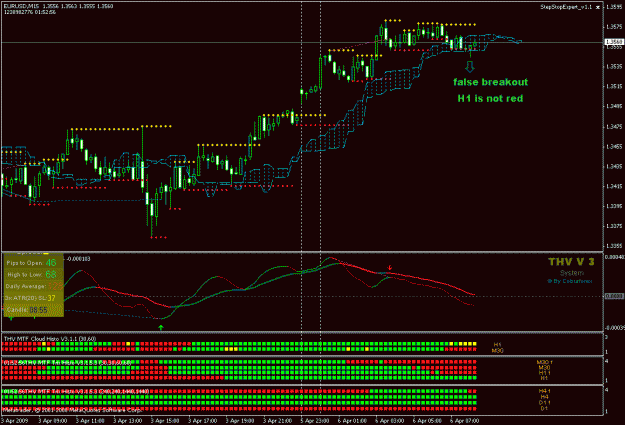This screenshot has height=425, width=625.
Task: Click the 'H4 1' label in bottom panel
Action: pos(544,392)
